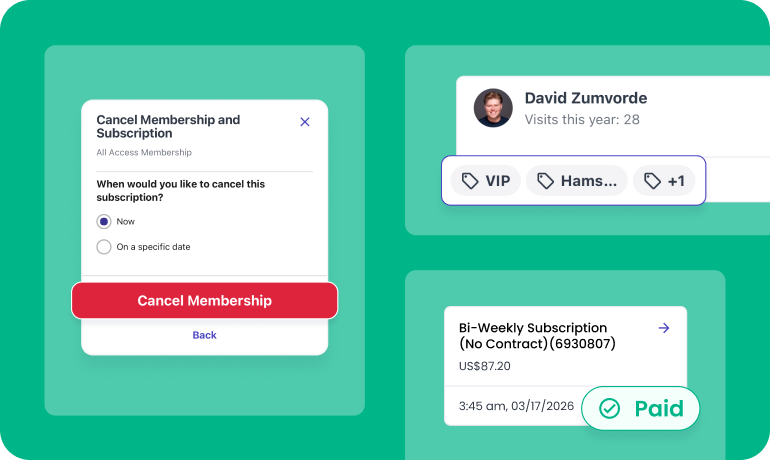770x460 pixels.
Task: Click the checkmark icon in the Paid badge
Action: 609,408
